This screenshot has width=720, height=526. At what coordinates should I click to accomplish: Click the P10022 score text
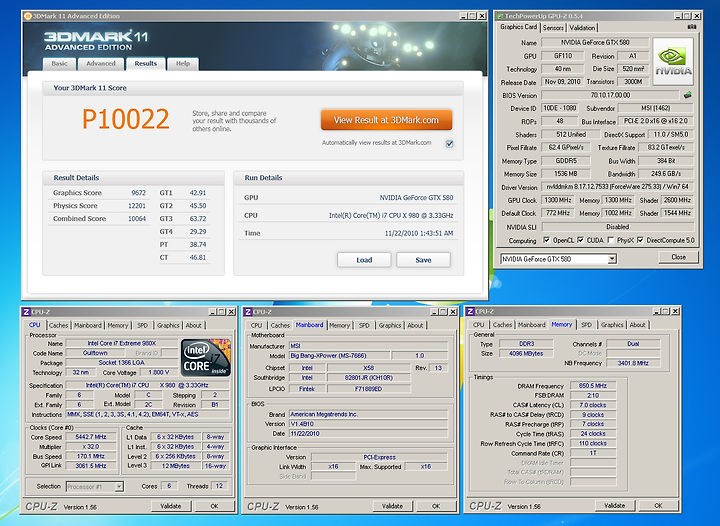126,119
